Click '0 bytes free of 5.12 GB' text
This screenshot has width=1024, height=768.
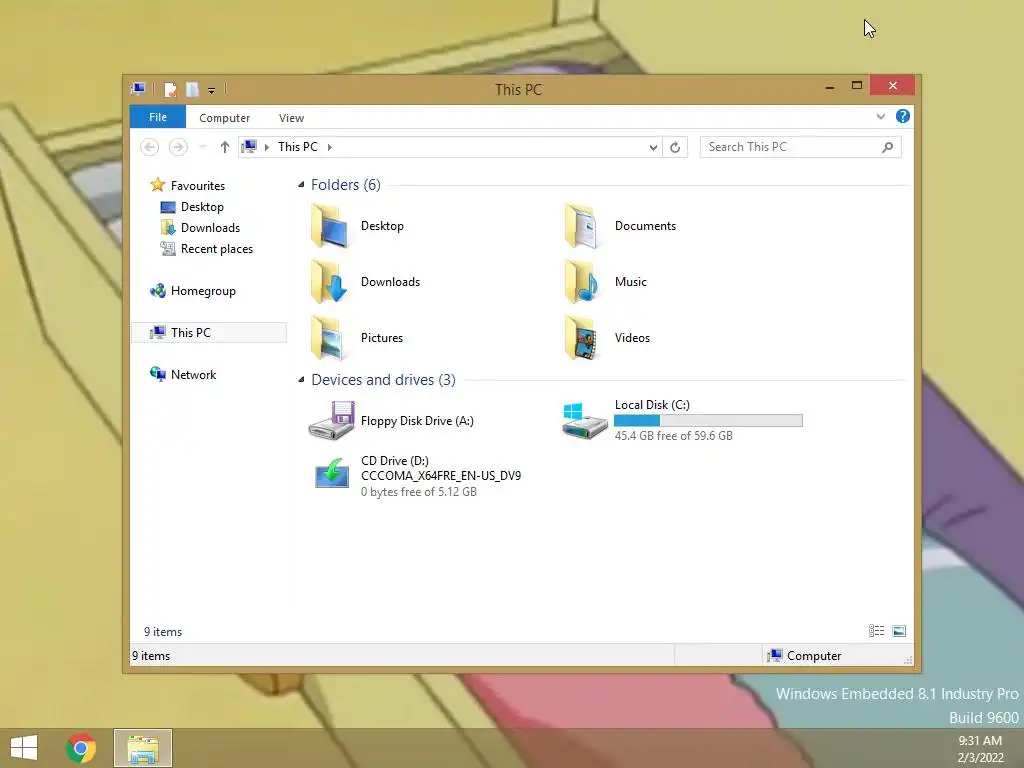click(419, 492)
